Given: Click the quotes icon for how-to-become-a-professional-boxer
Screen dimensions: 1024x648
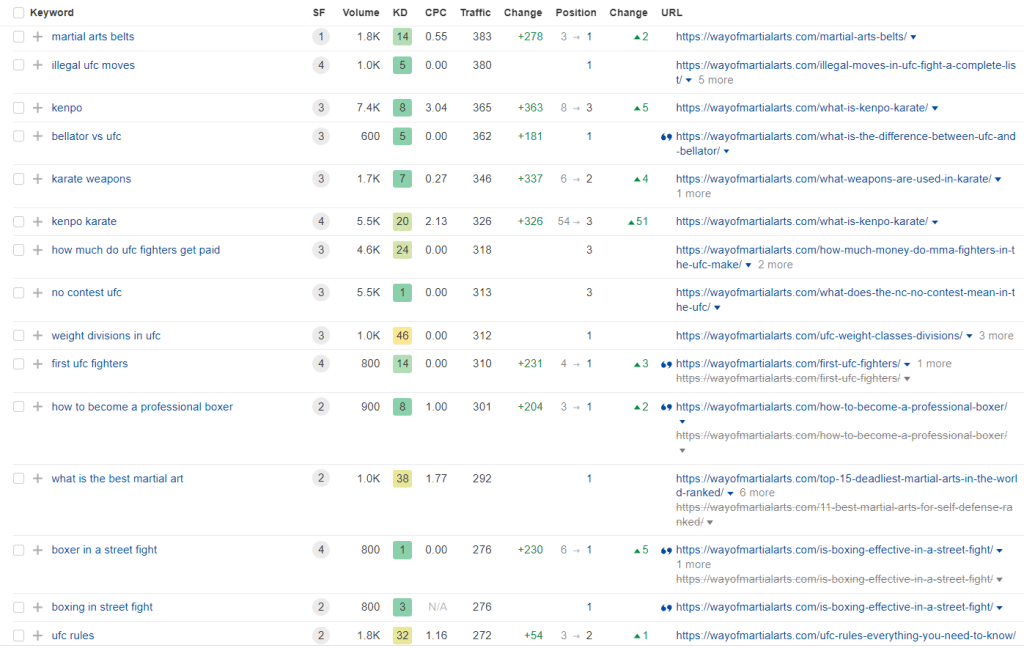Looking at the screenshot, I should point(665,406).
